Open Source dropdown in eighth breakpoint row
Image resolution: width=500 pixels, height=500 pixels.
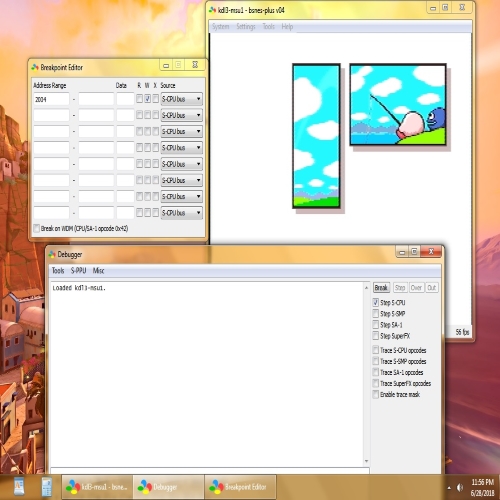(182, 213)
